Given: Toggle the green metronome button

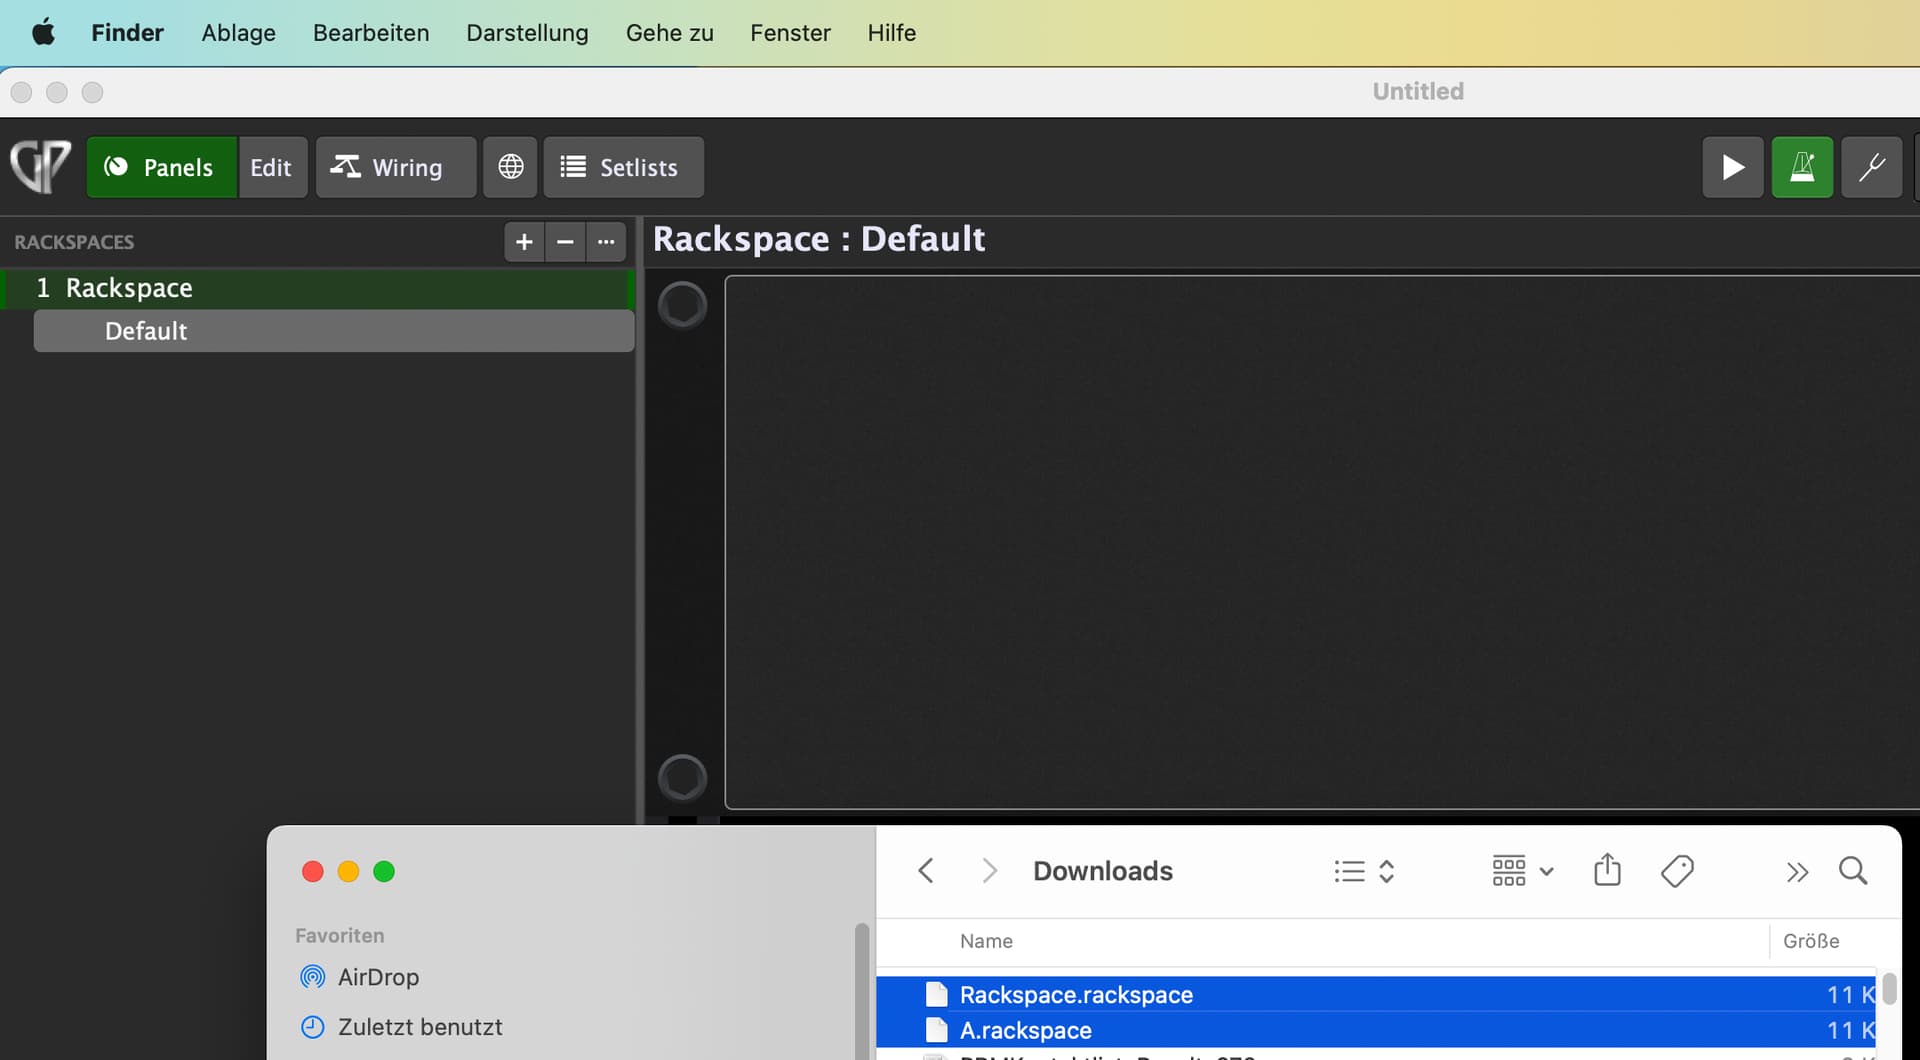Looking at the screenshot, I should click(1802, 167).
